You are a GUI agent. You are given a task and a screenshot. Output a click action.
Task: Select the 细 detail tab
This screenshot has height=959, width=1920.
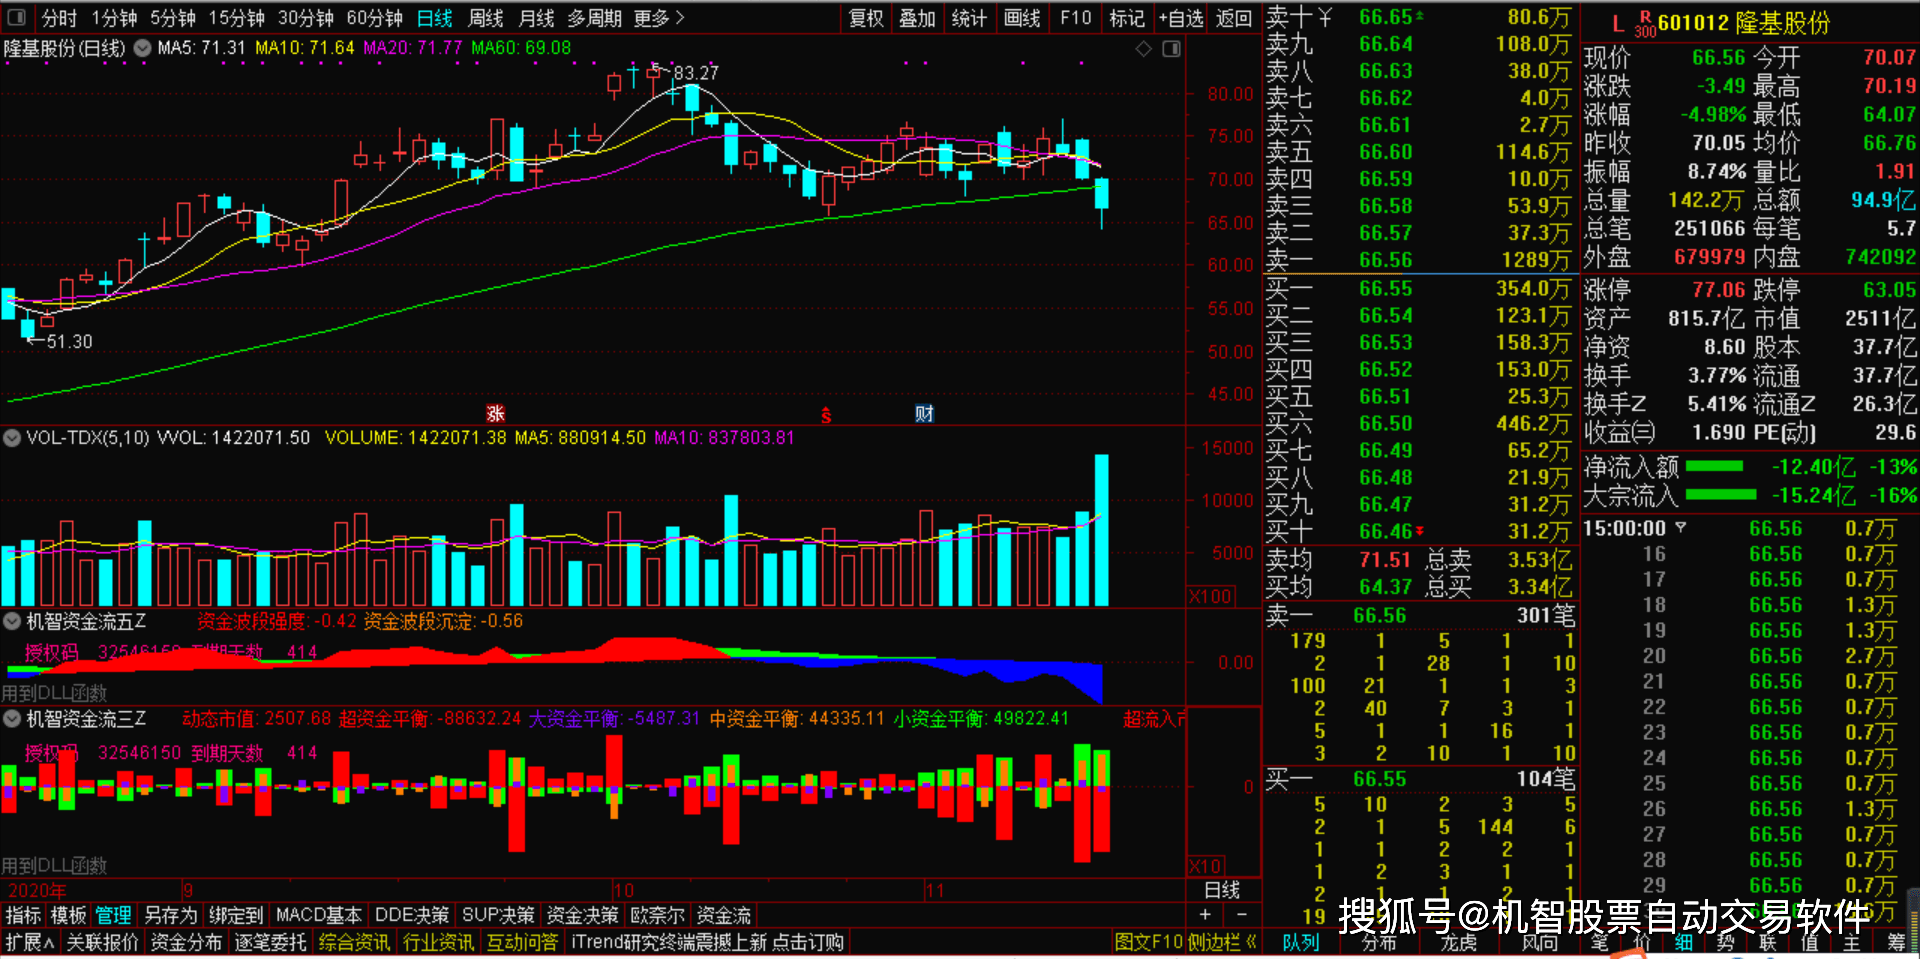[1684, 942]
